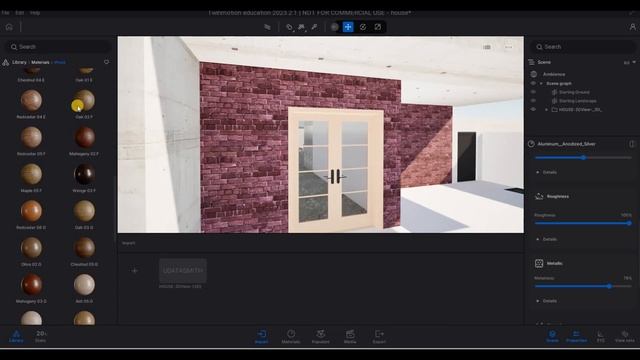640x360 pixels.
Task: Select the Move (translate) gizmo tool
Action: 348,27
